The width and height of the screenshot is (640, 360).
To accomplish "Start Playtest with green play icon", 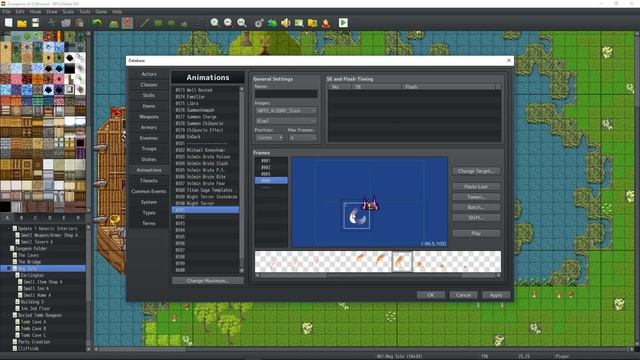I will 343,23.
